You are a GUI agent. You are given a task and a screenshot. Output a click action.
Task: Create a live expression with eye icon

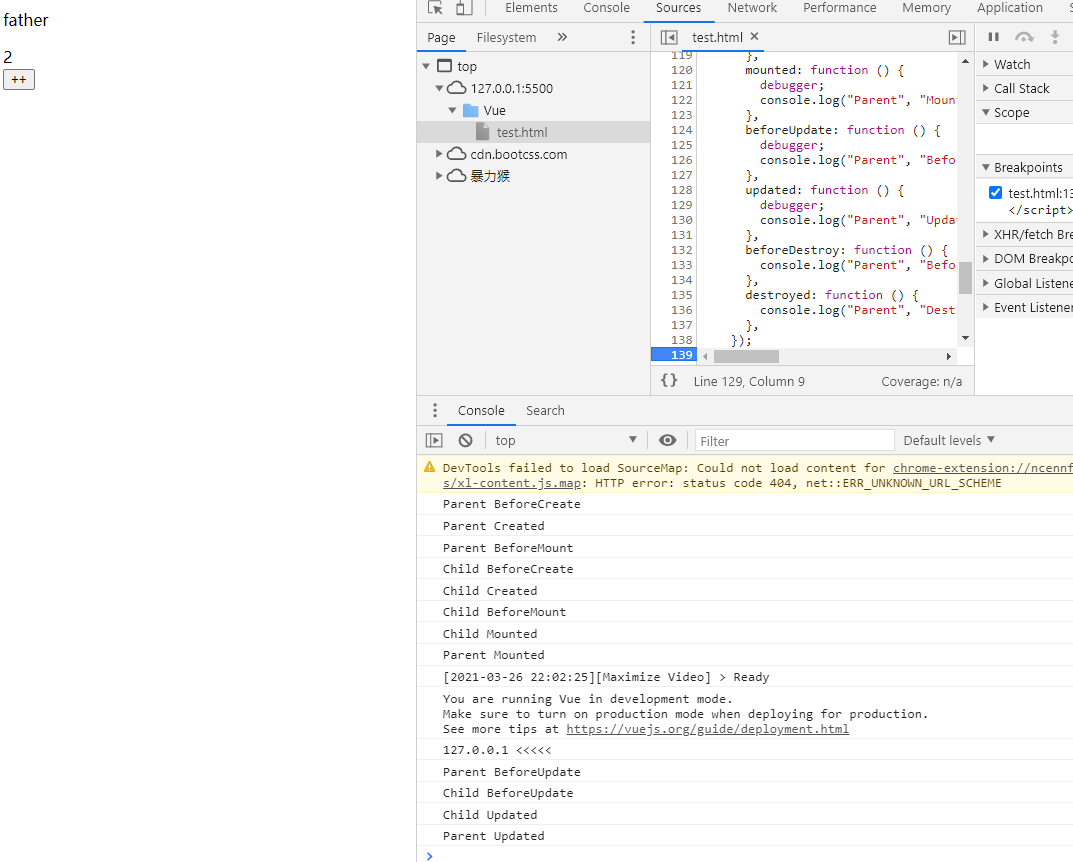[667, 441]
